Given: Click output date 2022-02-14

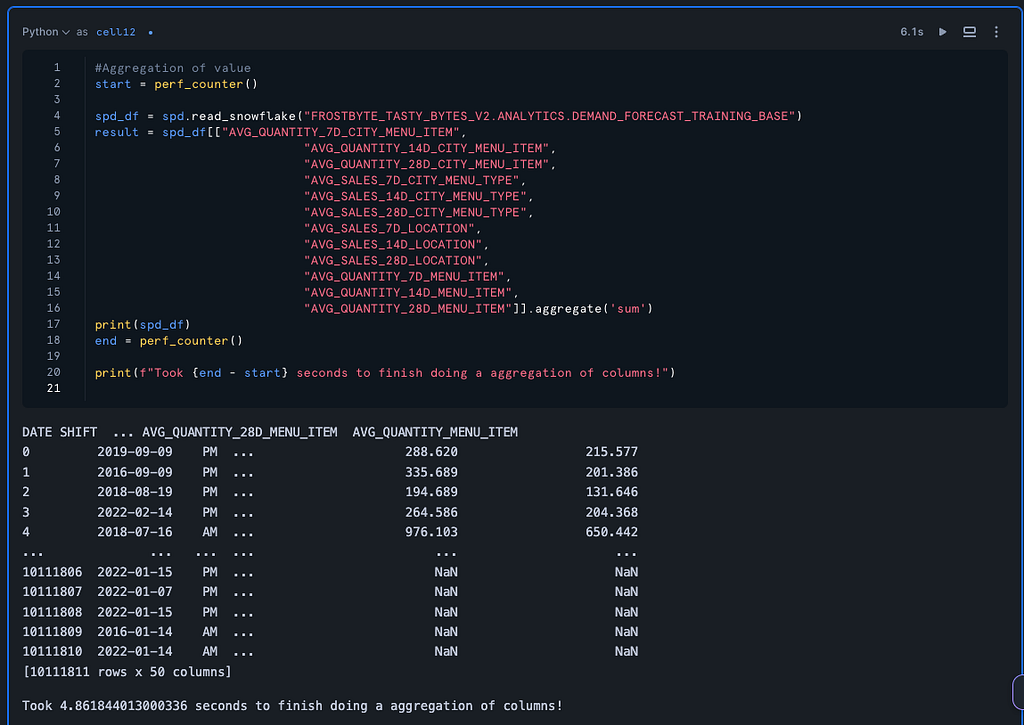Looking at the screenshot, I should pyautogui.click(x=135, y=513).
